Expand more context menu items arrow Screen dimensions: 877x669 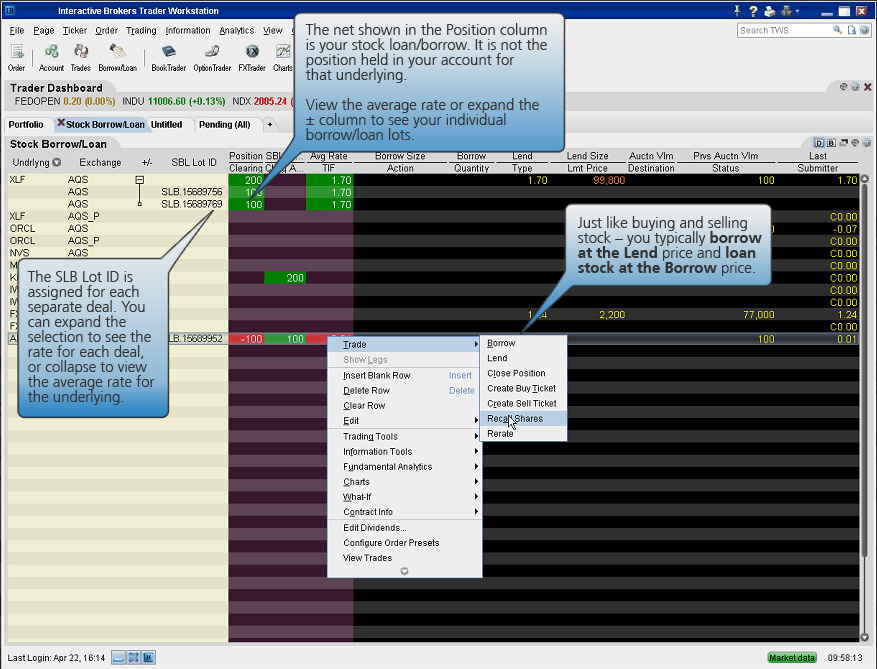pos(404,571)
